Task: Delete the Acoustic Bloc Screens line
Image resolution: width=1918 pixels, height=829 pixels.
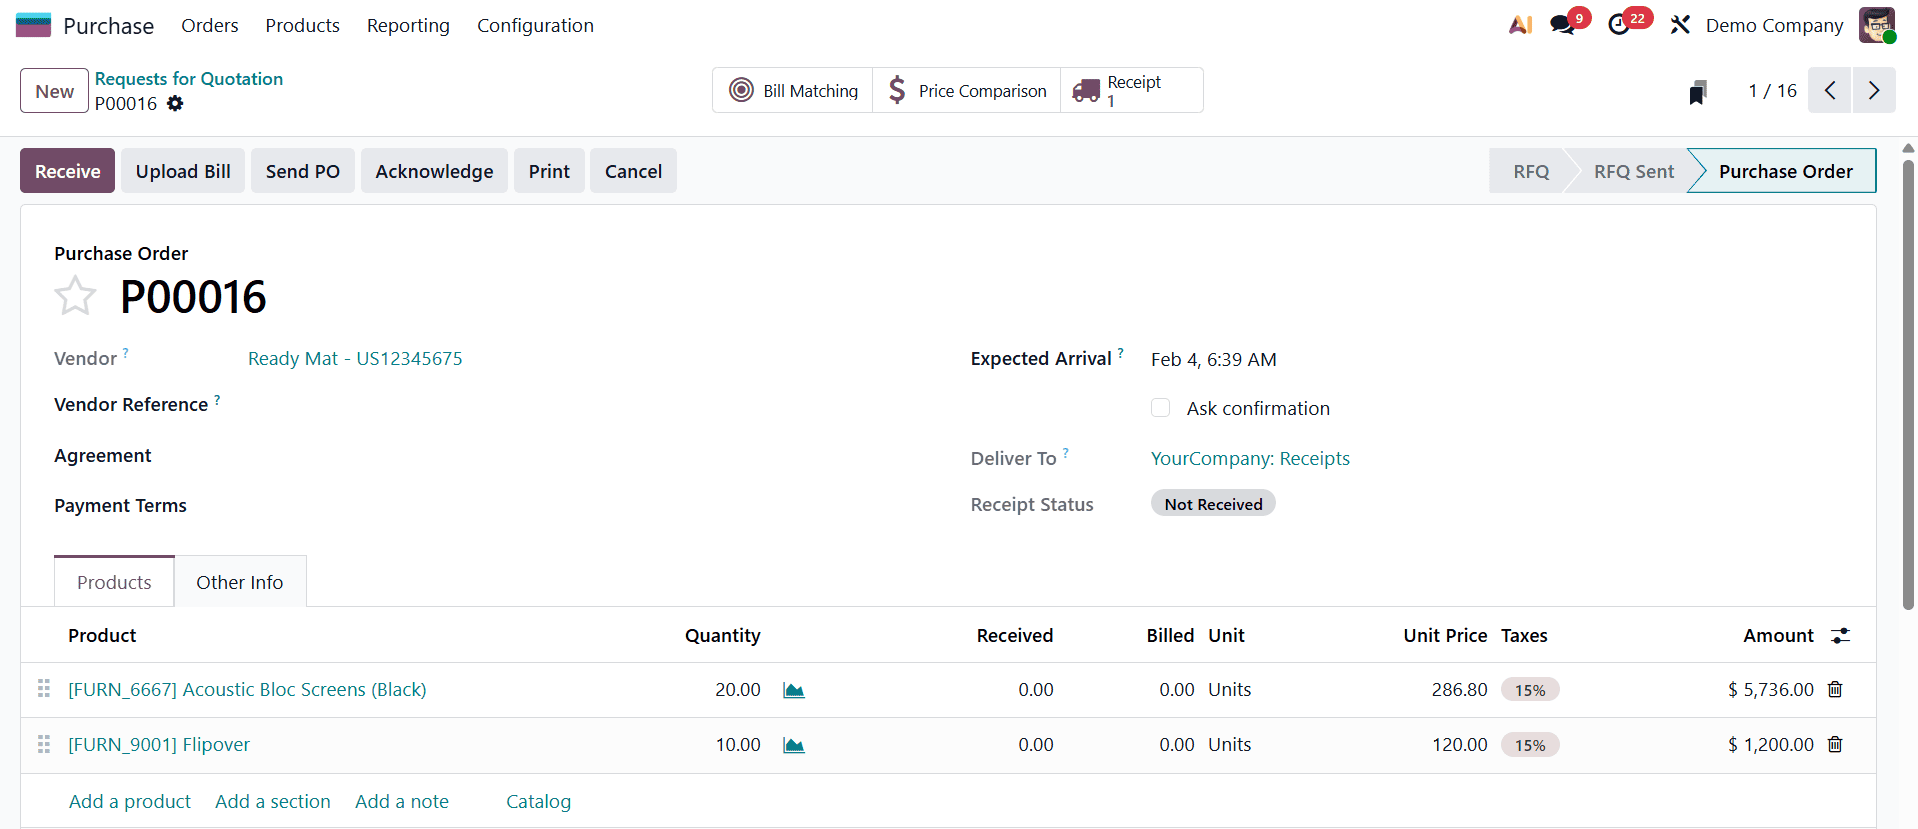Action: [x=1835, y=689]
